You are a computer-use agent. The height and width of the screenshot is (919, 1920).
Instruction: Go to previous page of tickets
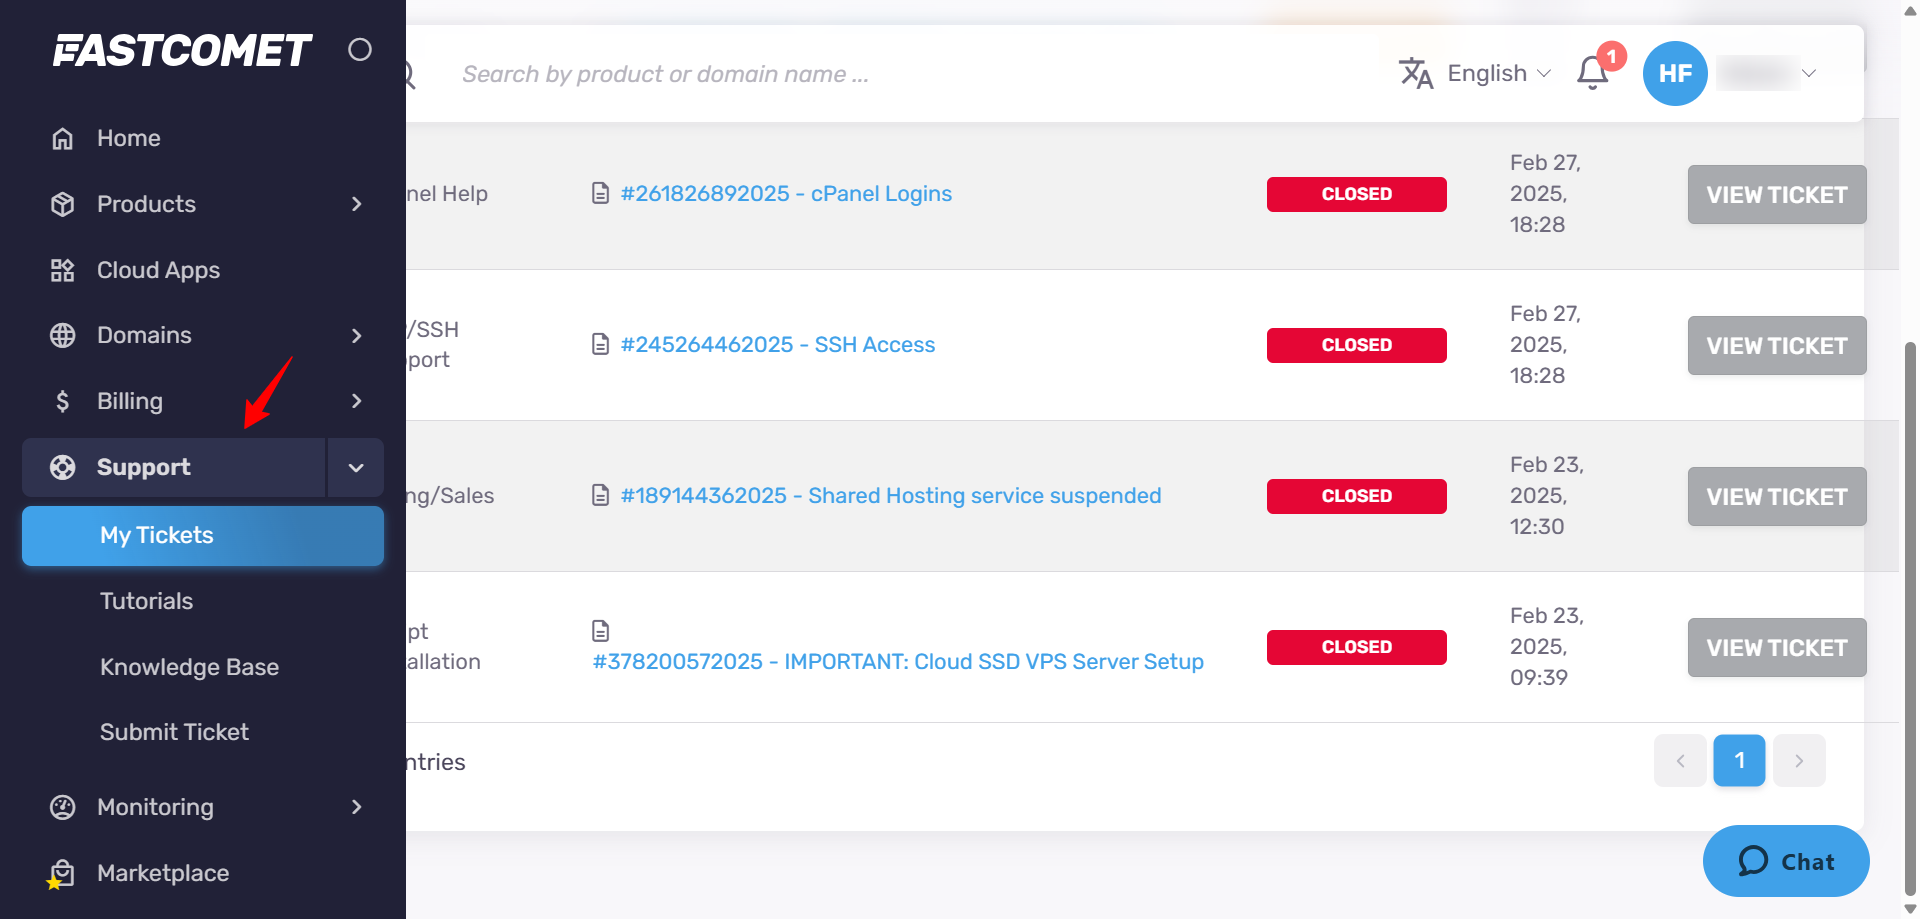point(1680,761)
